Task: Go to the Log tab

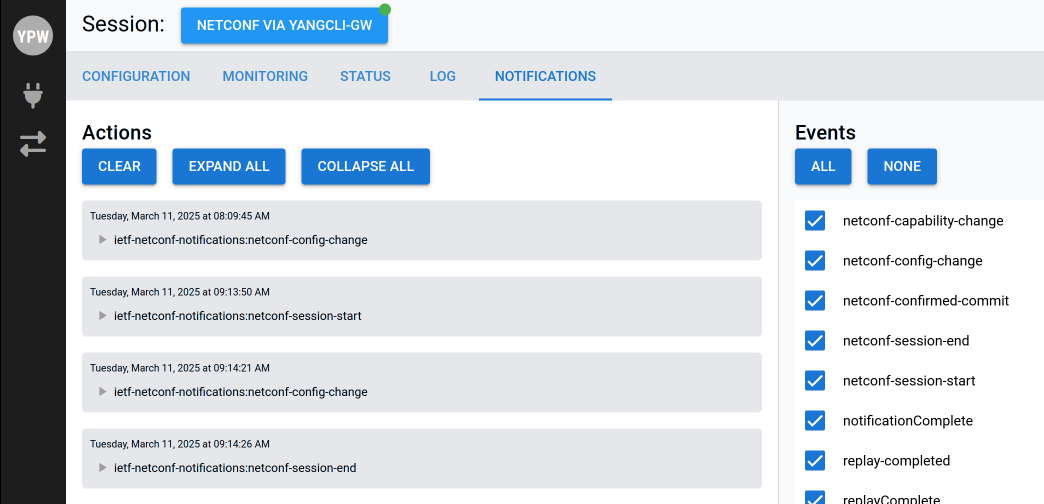Action: (442, 76)
